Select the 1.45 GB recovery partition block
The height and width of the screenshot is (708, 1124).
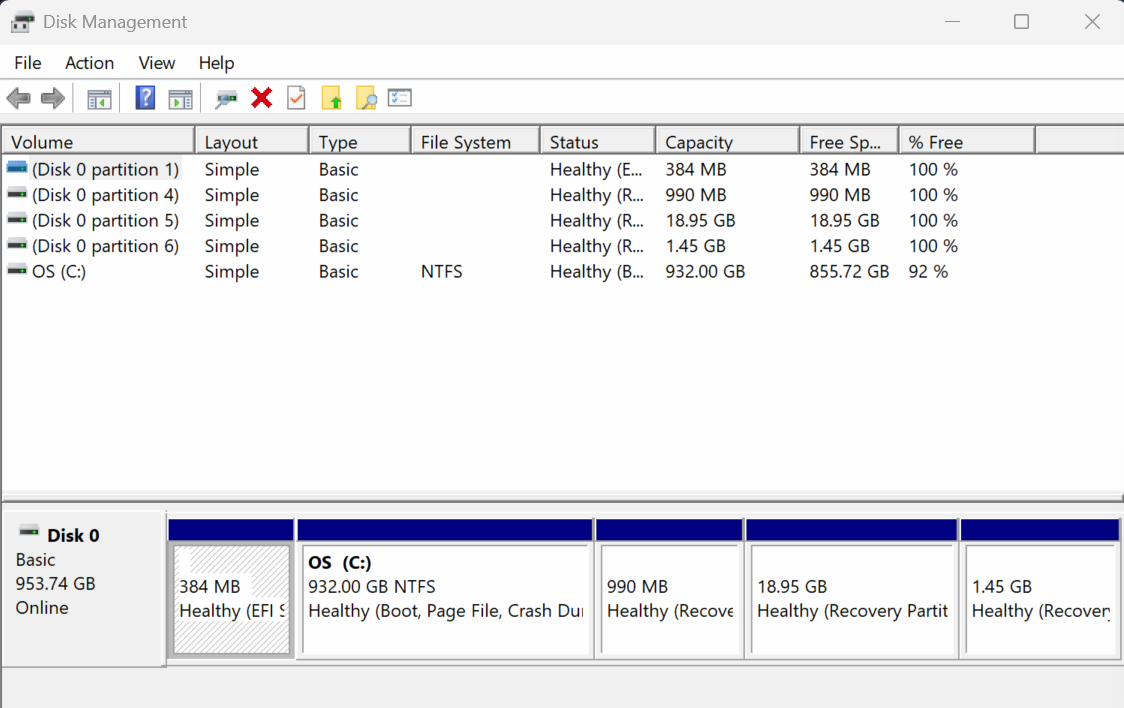[1040, 599]
